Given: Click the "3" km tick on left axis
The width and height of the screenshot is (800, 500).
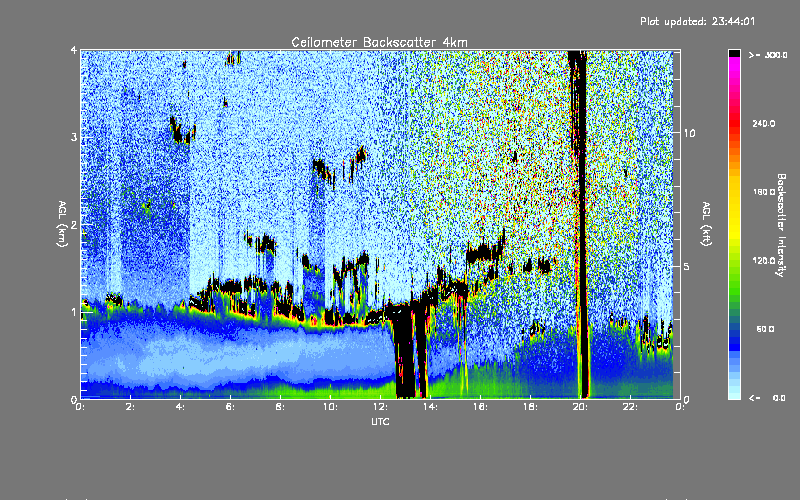Looking at the screenshot, I should pyautogui.click(x=74, y=137).
